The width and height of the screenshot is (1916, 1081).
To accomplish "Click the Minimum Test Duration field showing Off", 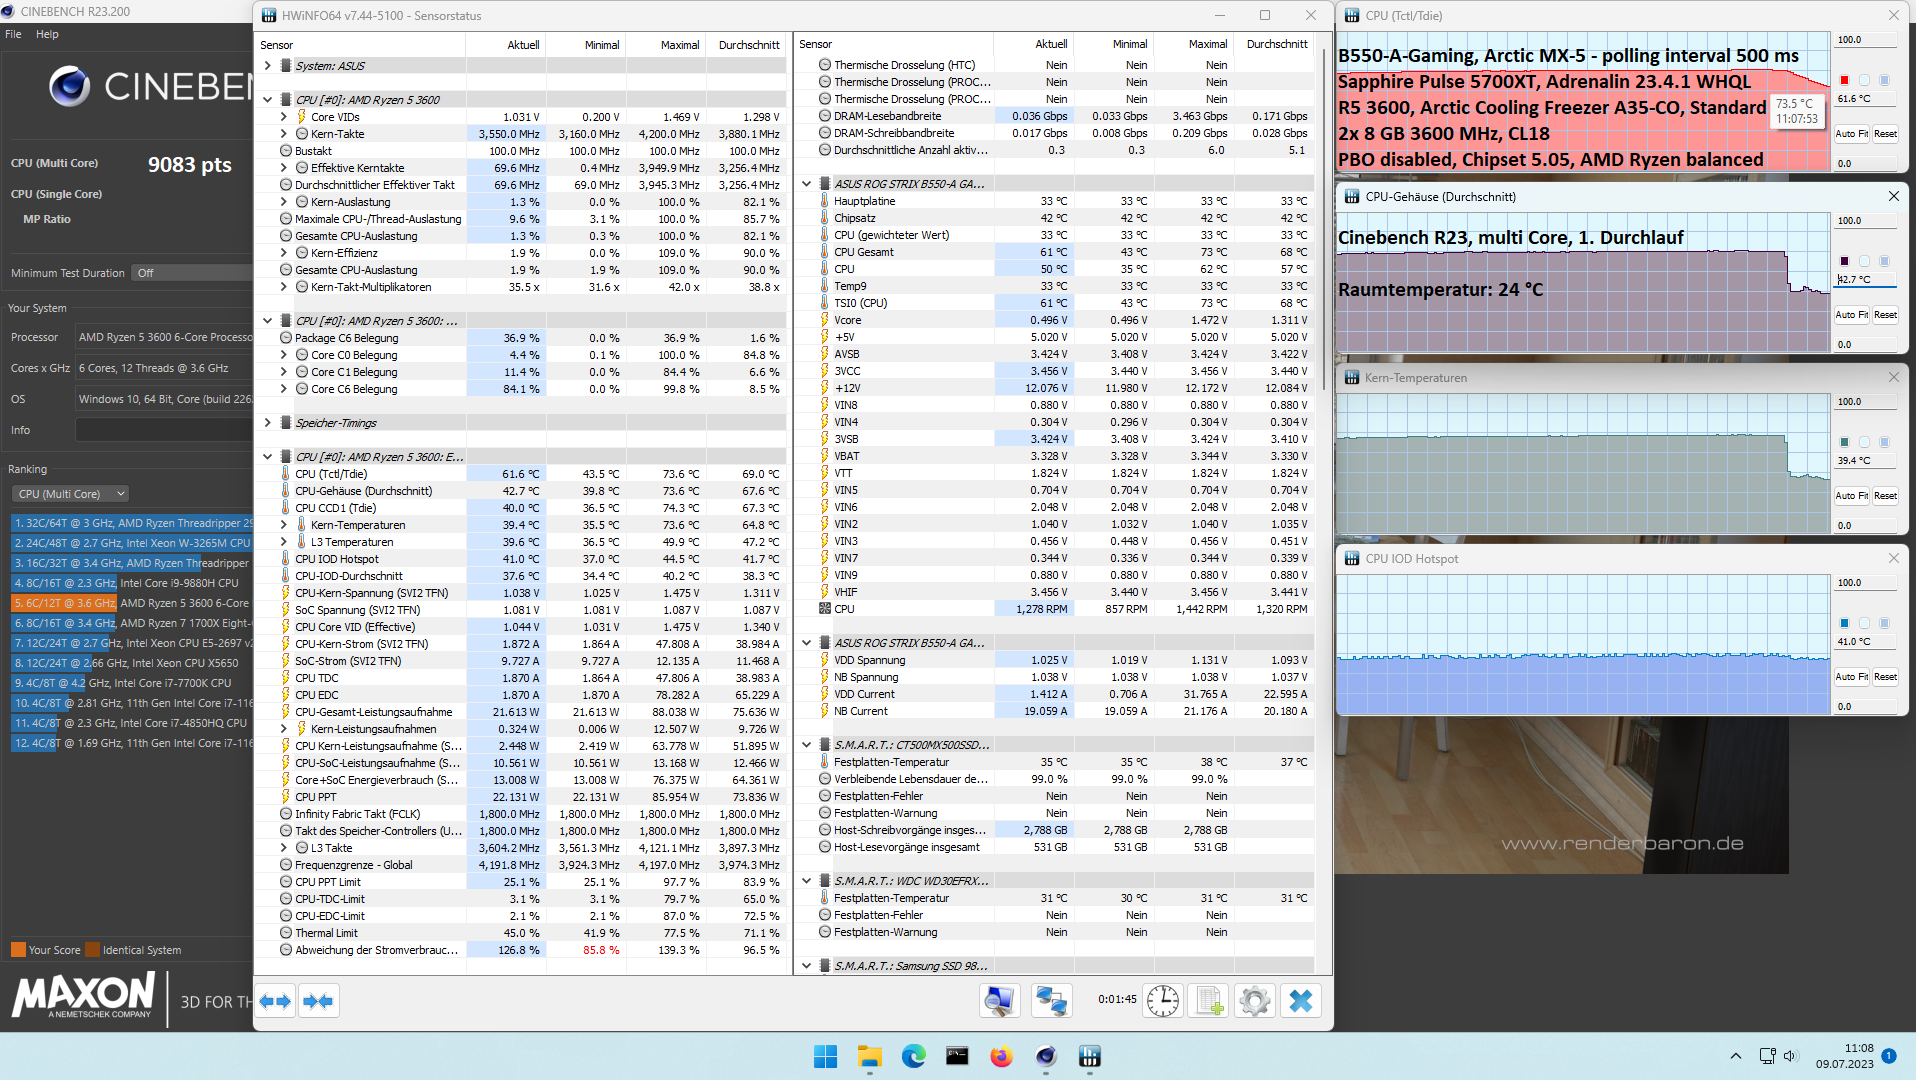I will [192, 273].
